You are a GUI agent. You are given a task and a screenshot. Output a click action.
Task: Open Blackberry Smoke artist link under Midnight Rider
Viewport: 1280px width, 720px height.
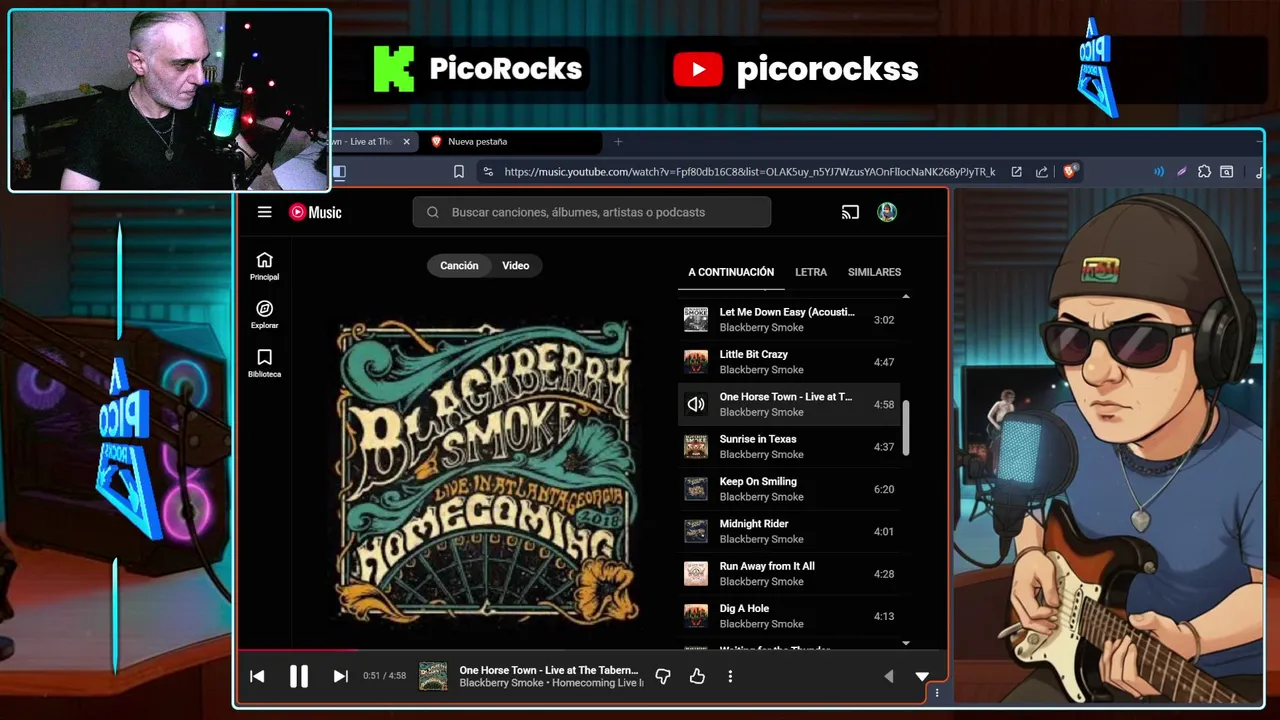coord(761,539)
